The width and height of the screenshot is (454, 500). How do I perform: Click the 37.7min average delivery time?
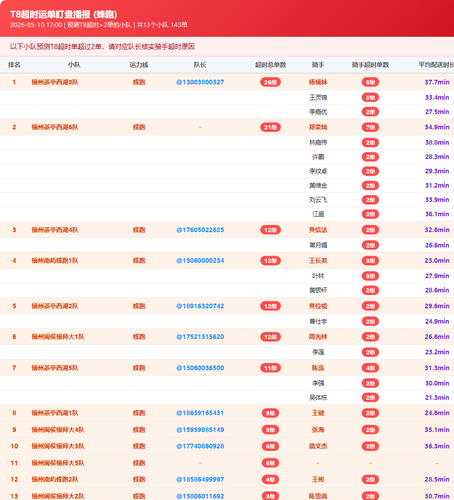[x=437, y=82]
